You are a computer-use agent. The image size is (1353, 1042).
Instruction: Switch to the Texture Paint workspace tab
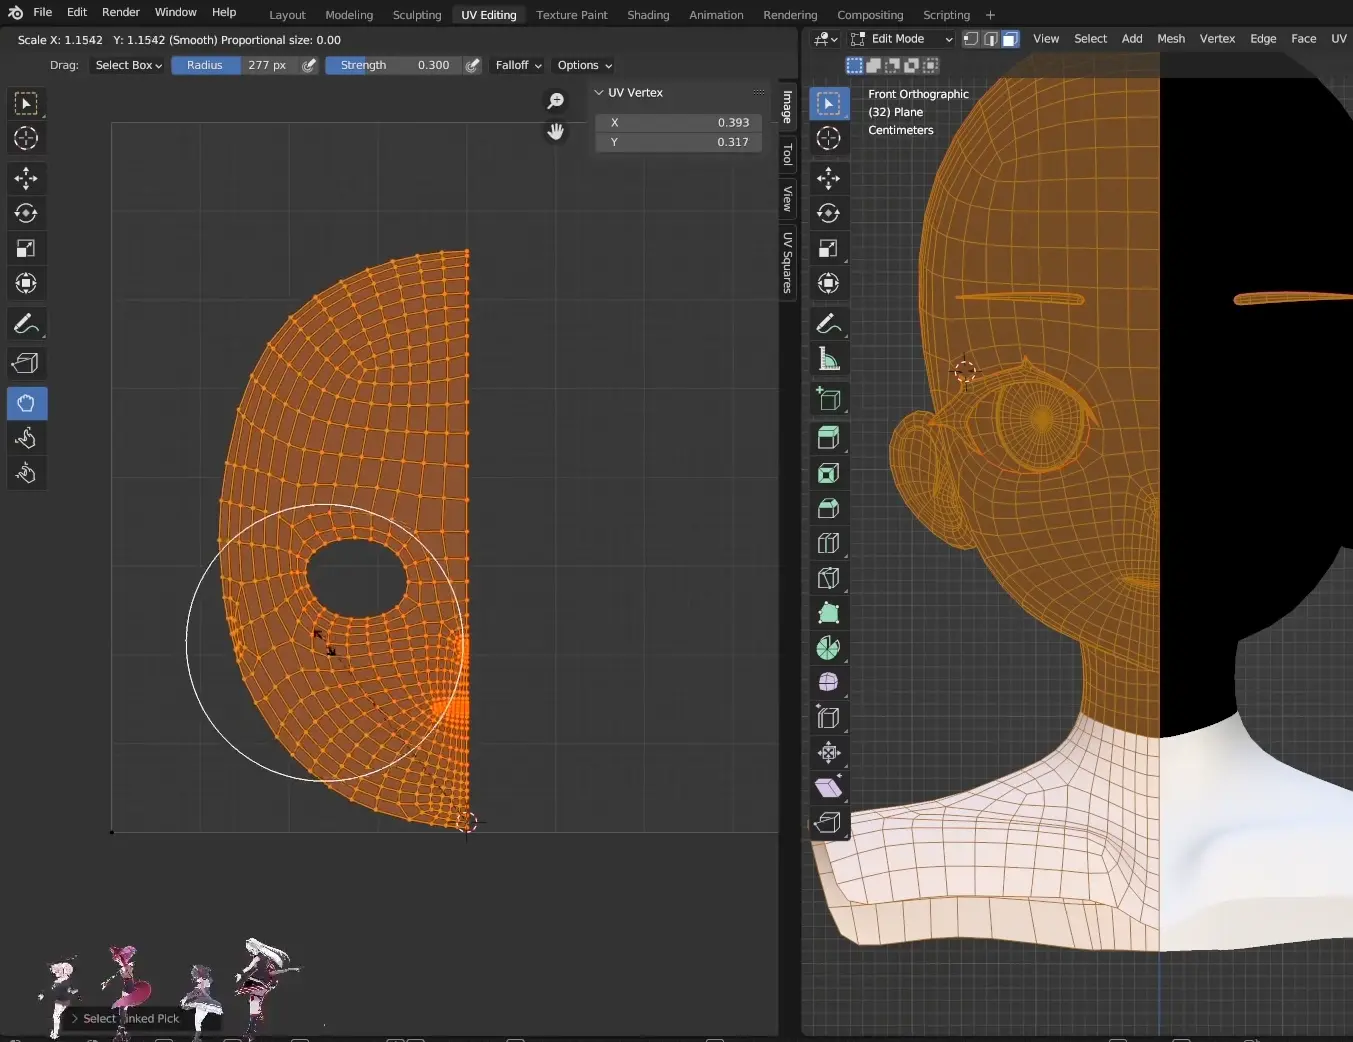(x=571, y=15)
